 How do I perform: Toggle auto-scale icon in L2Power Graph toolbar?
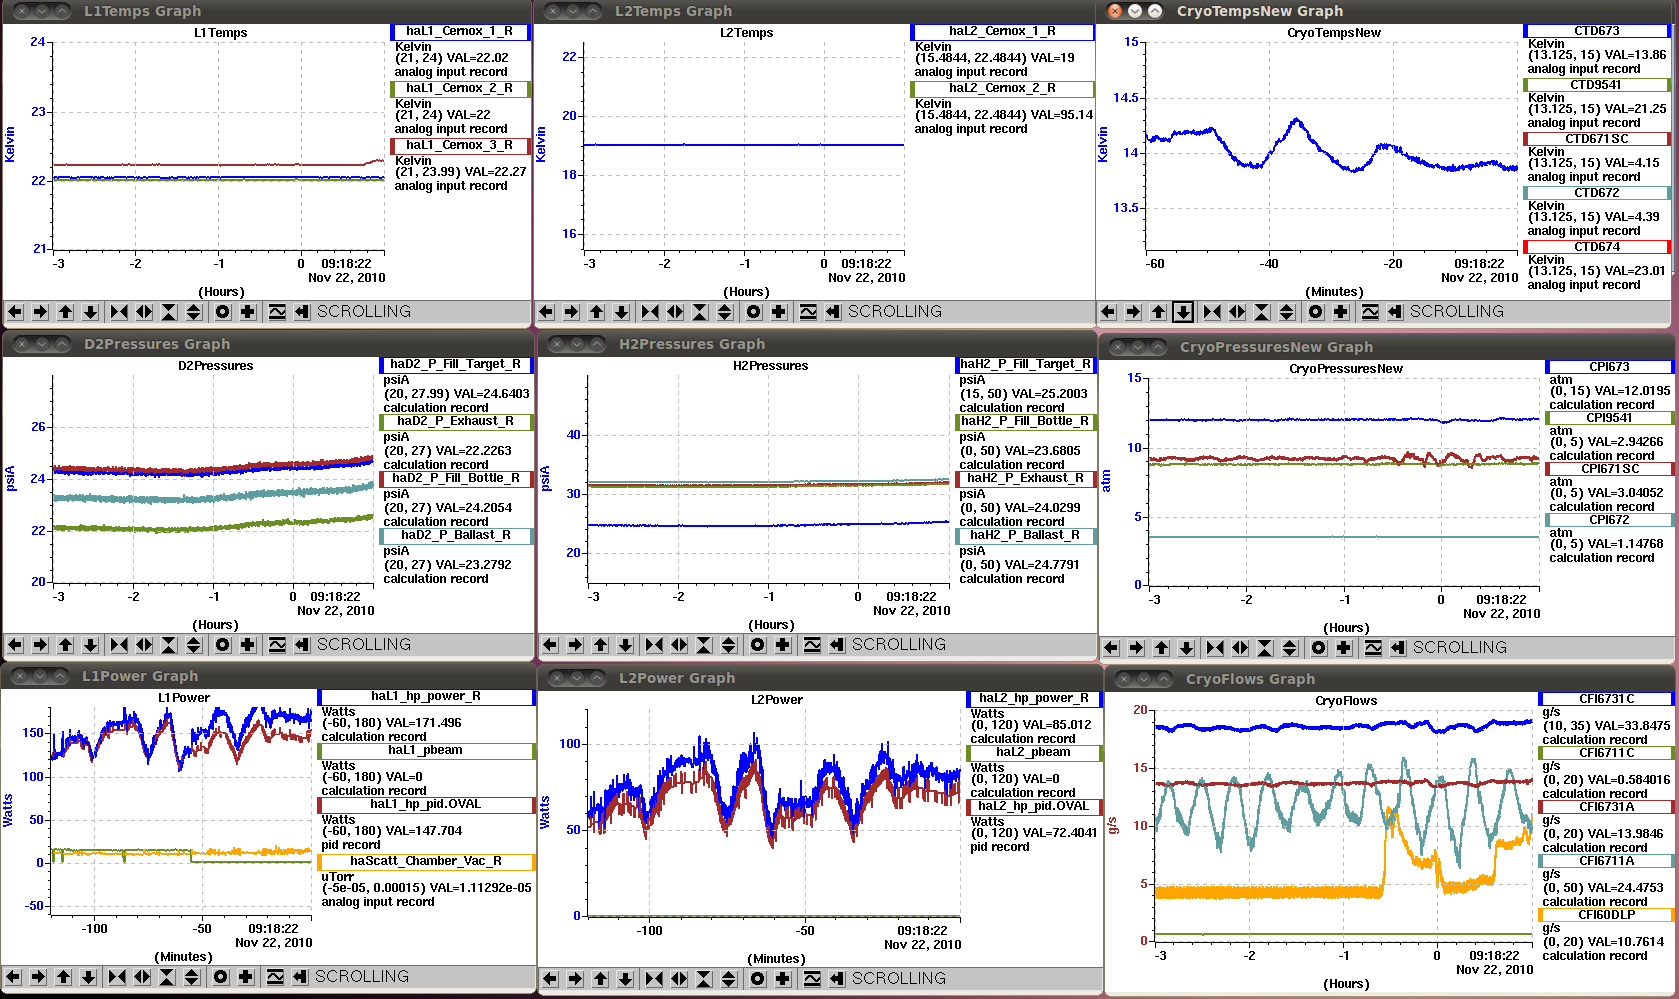[x=812, y=979]
